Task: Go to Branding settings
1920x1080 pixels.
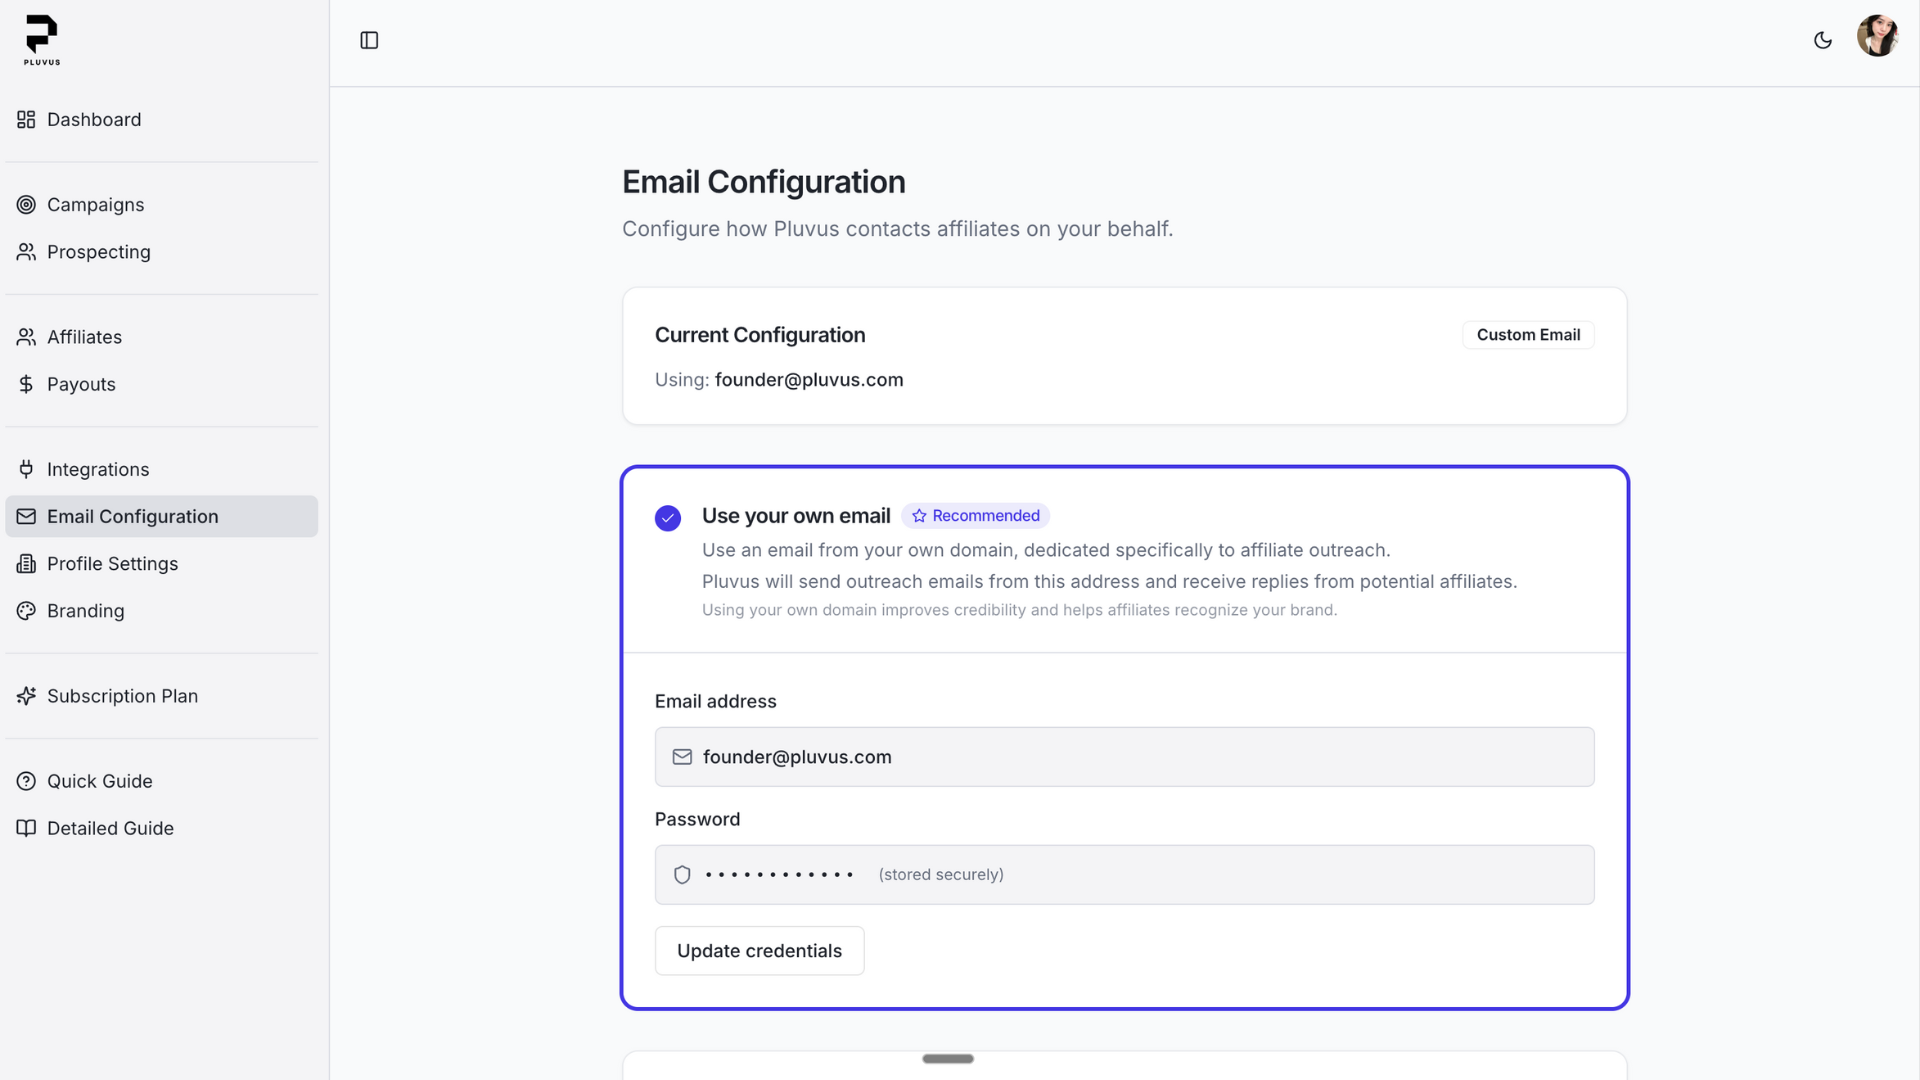Action: click(x=162, y=611)
